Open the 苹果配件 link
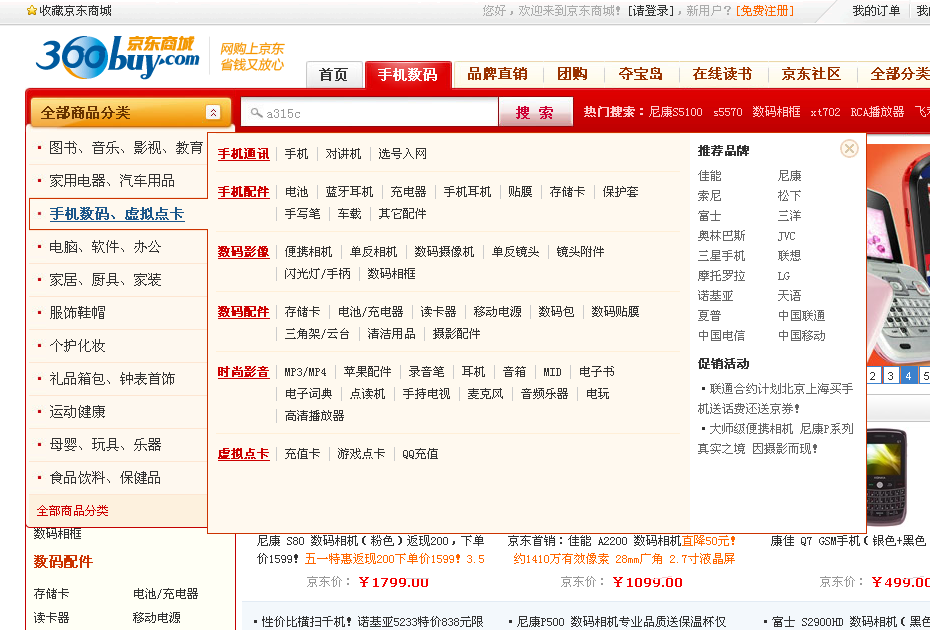 (367, 372)
